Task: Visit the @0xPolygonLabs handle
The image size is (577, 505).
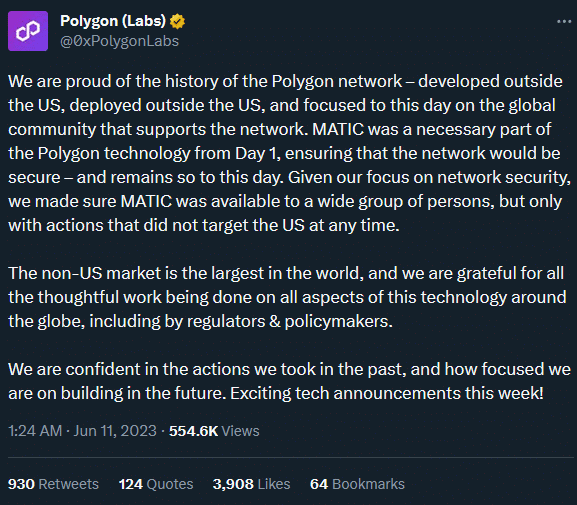Action: point(120,41)
